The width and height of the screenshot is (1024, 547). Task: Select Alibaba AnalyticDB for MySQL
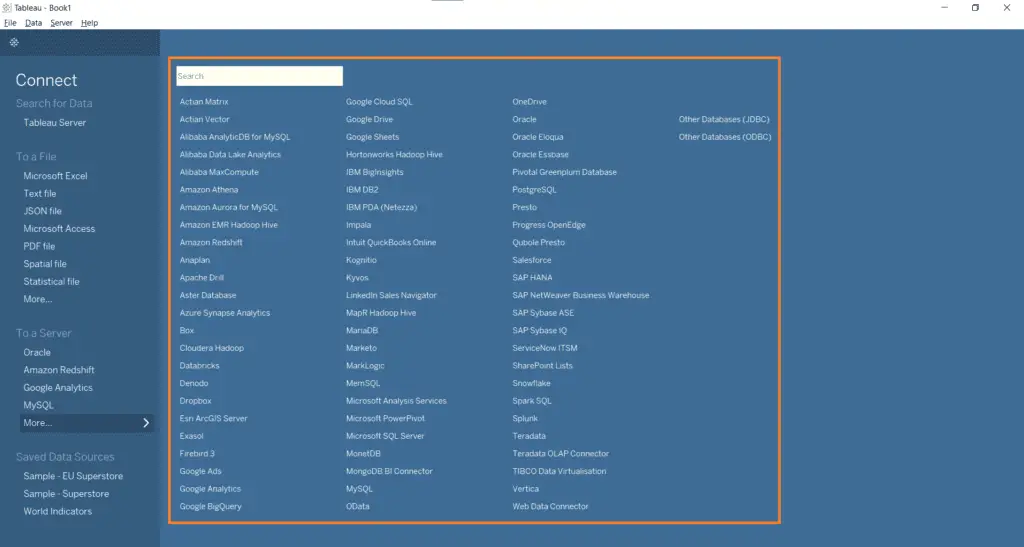(235, 137)
